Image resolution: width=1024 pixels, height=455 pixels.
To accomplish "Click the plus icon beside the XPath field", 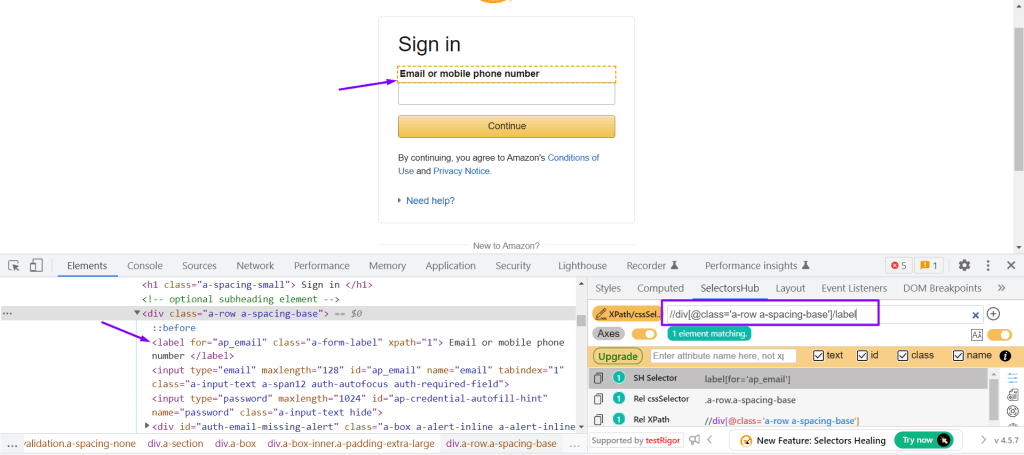I will point(993,314).
